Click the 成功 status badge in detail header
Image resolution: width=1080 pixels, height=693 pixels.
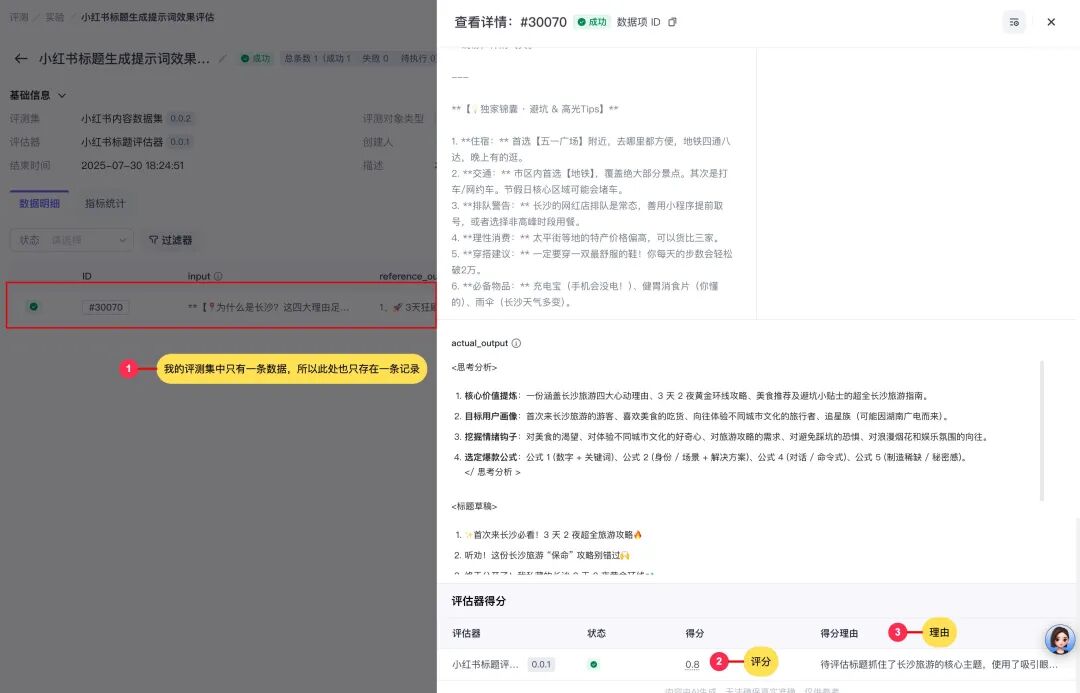click(x=592, y=22)
